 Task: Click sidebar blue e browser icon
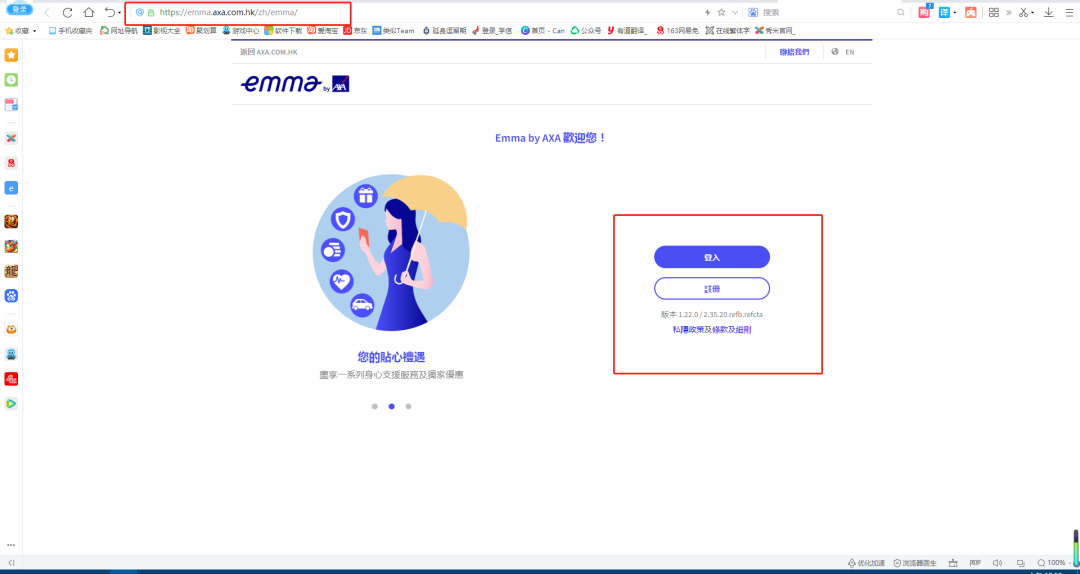(x=11, y=187)
